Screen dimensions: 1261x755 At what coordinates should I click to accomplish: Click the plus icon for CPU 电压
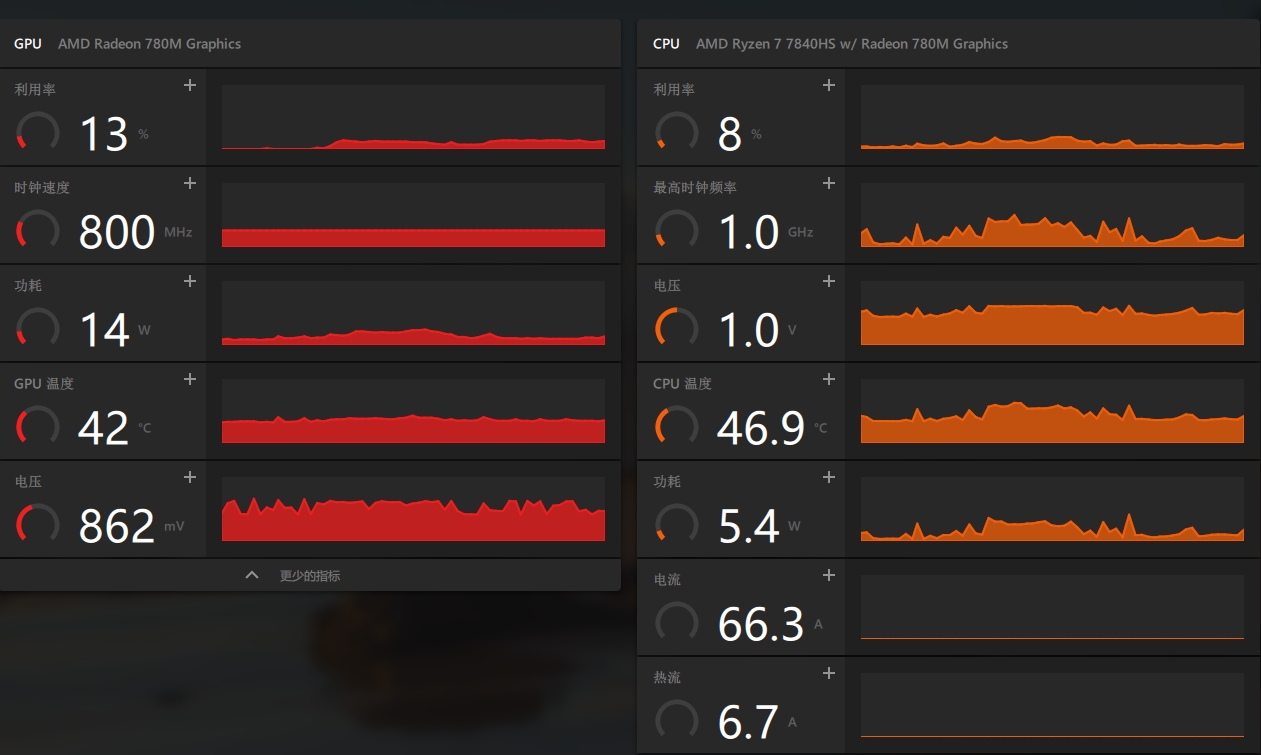pyautogui.click(x=828, y=282)
